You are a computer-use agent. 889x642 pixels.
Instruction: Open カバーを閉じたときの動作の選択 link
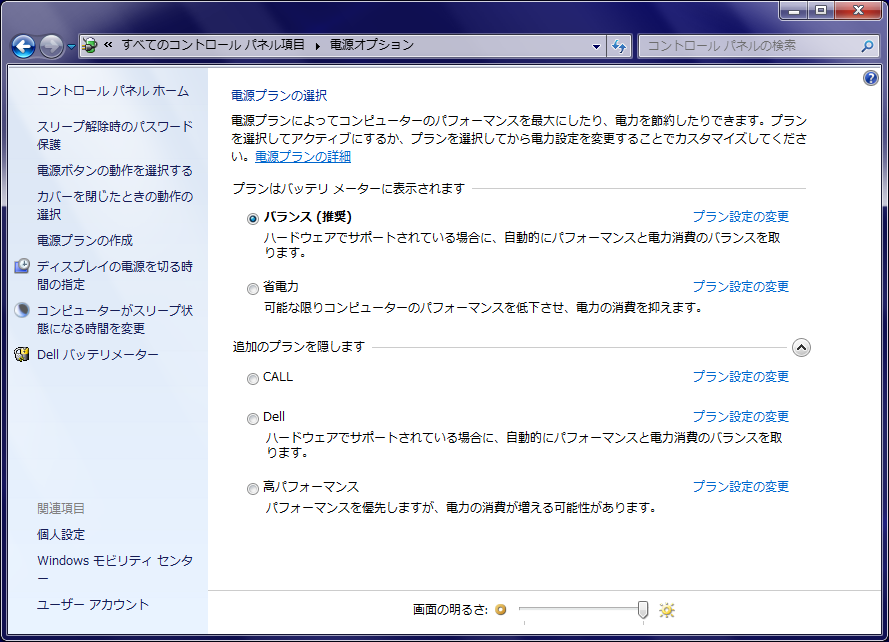pos(115,205)
